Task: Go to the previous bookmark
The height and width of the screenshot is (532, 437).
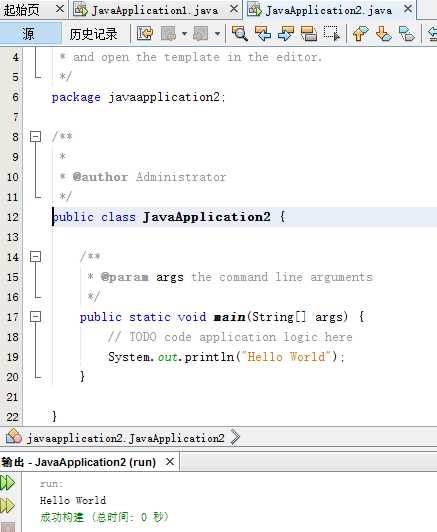Action: tap(360, 33)
